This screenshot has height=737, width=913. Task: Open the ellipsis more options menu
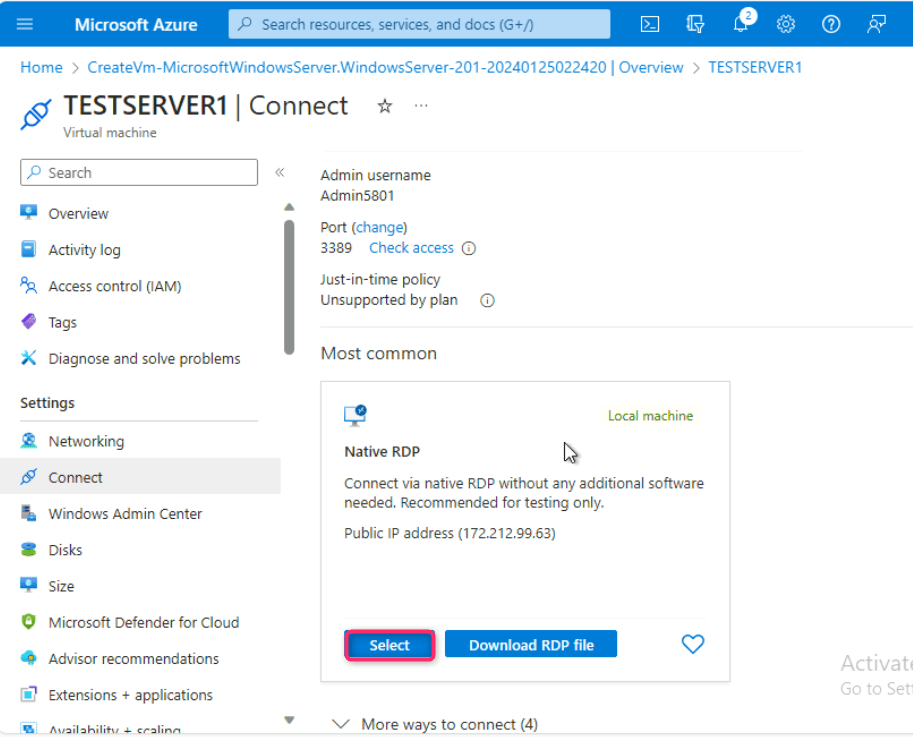421,106
